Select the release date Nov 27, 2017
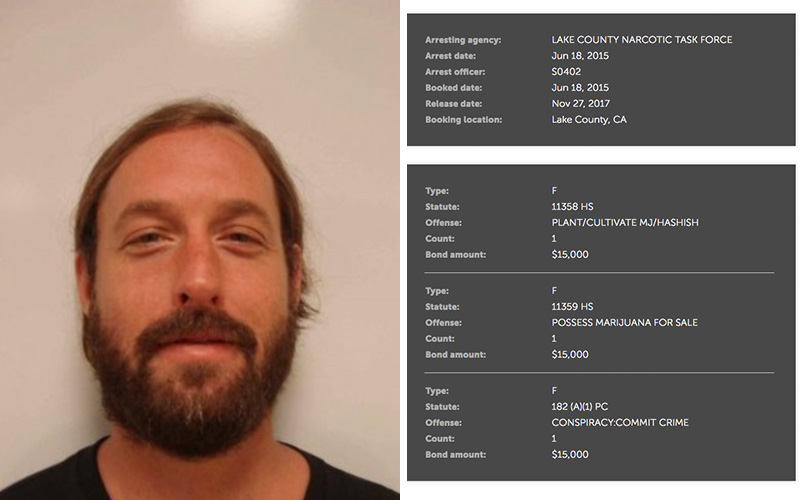The height and width of the screenshot is (500, 800). click(x=580, y=104)
